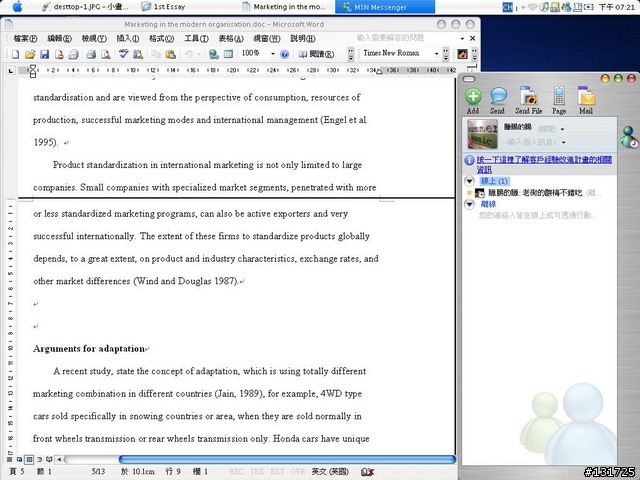This screenshot has height=480, width=640.
Task: Click the Tables and Borders icon
Action: click(228, 54)
